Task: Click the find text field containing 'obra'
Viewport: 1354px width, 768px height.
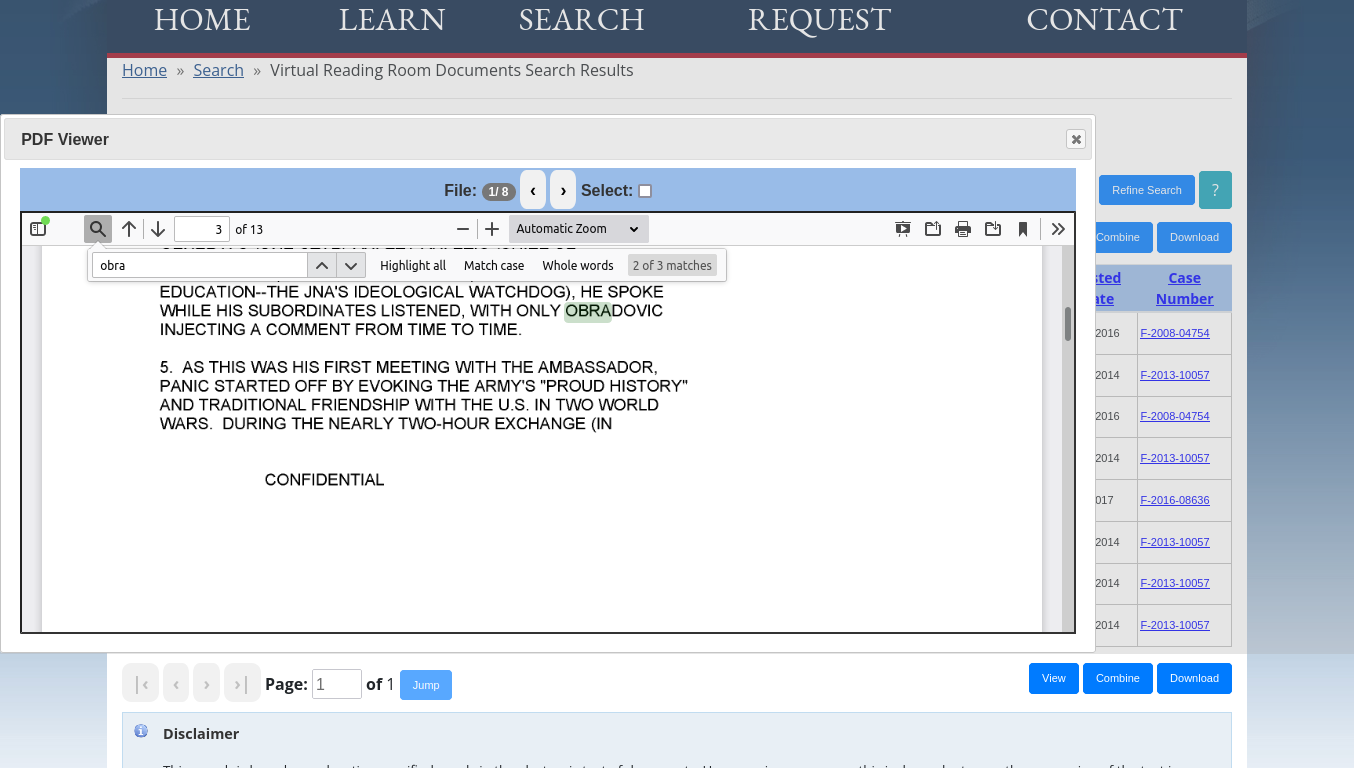Action: pos(200,265)
